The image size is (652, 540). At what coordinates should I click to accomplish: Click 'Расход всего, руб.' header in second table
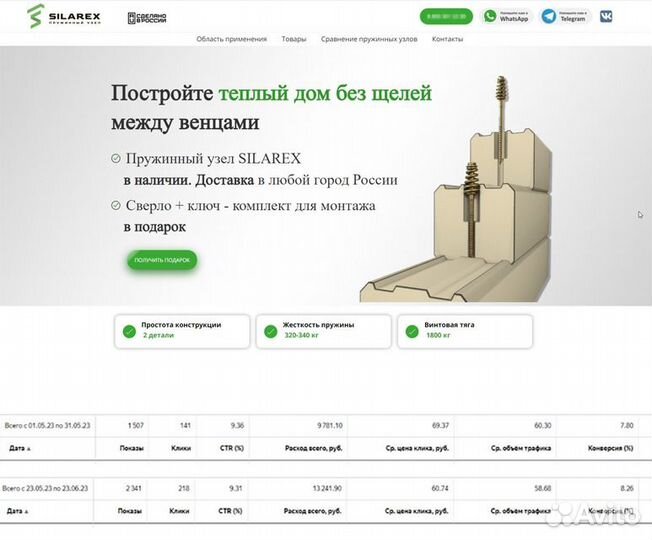[313, 511]
